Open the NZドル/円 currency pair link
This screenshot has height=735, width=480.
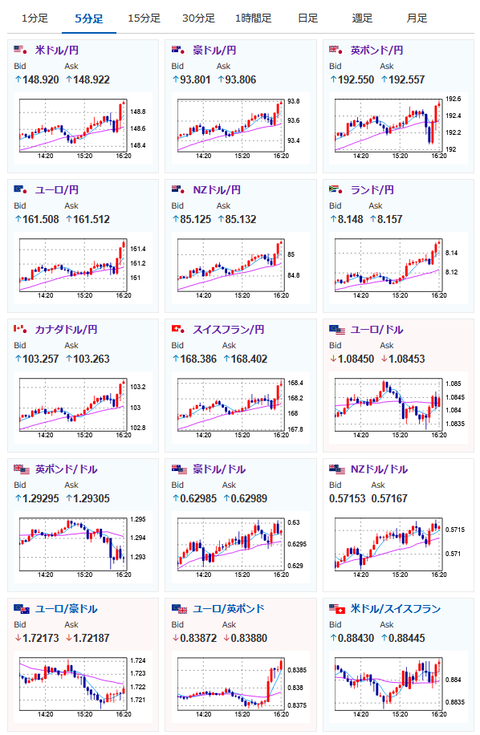click(217, 190)
